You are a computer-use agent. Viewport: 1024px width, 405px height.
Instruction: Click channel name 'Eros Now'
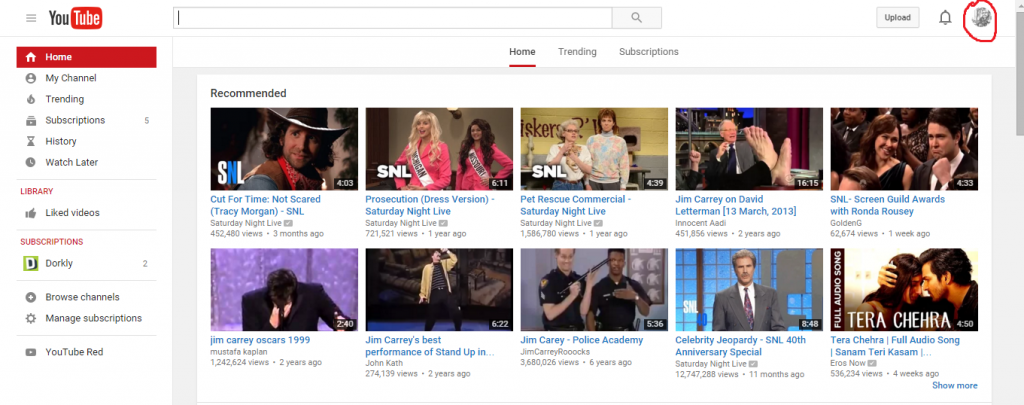[x=848, y=363]
